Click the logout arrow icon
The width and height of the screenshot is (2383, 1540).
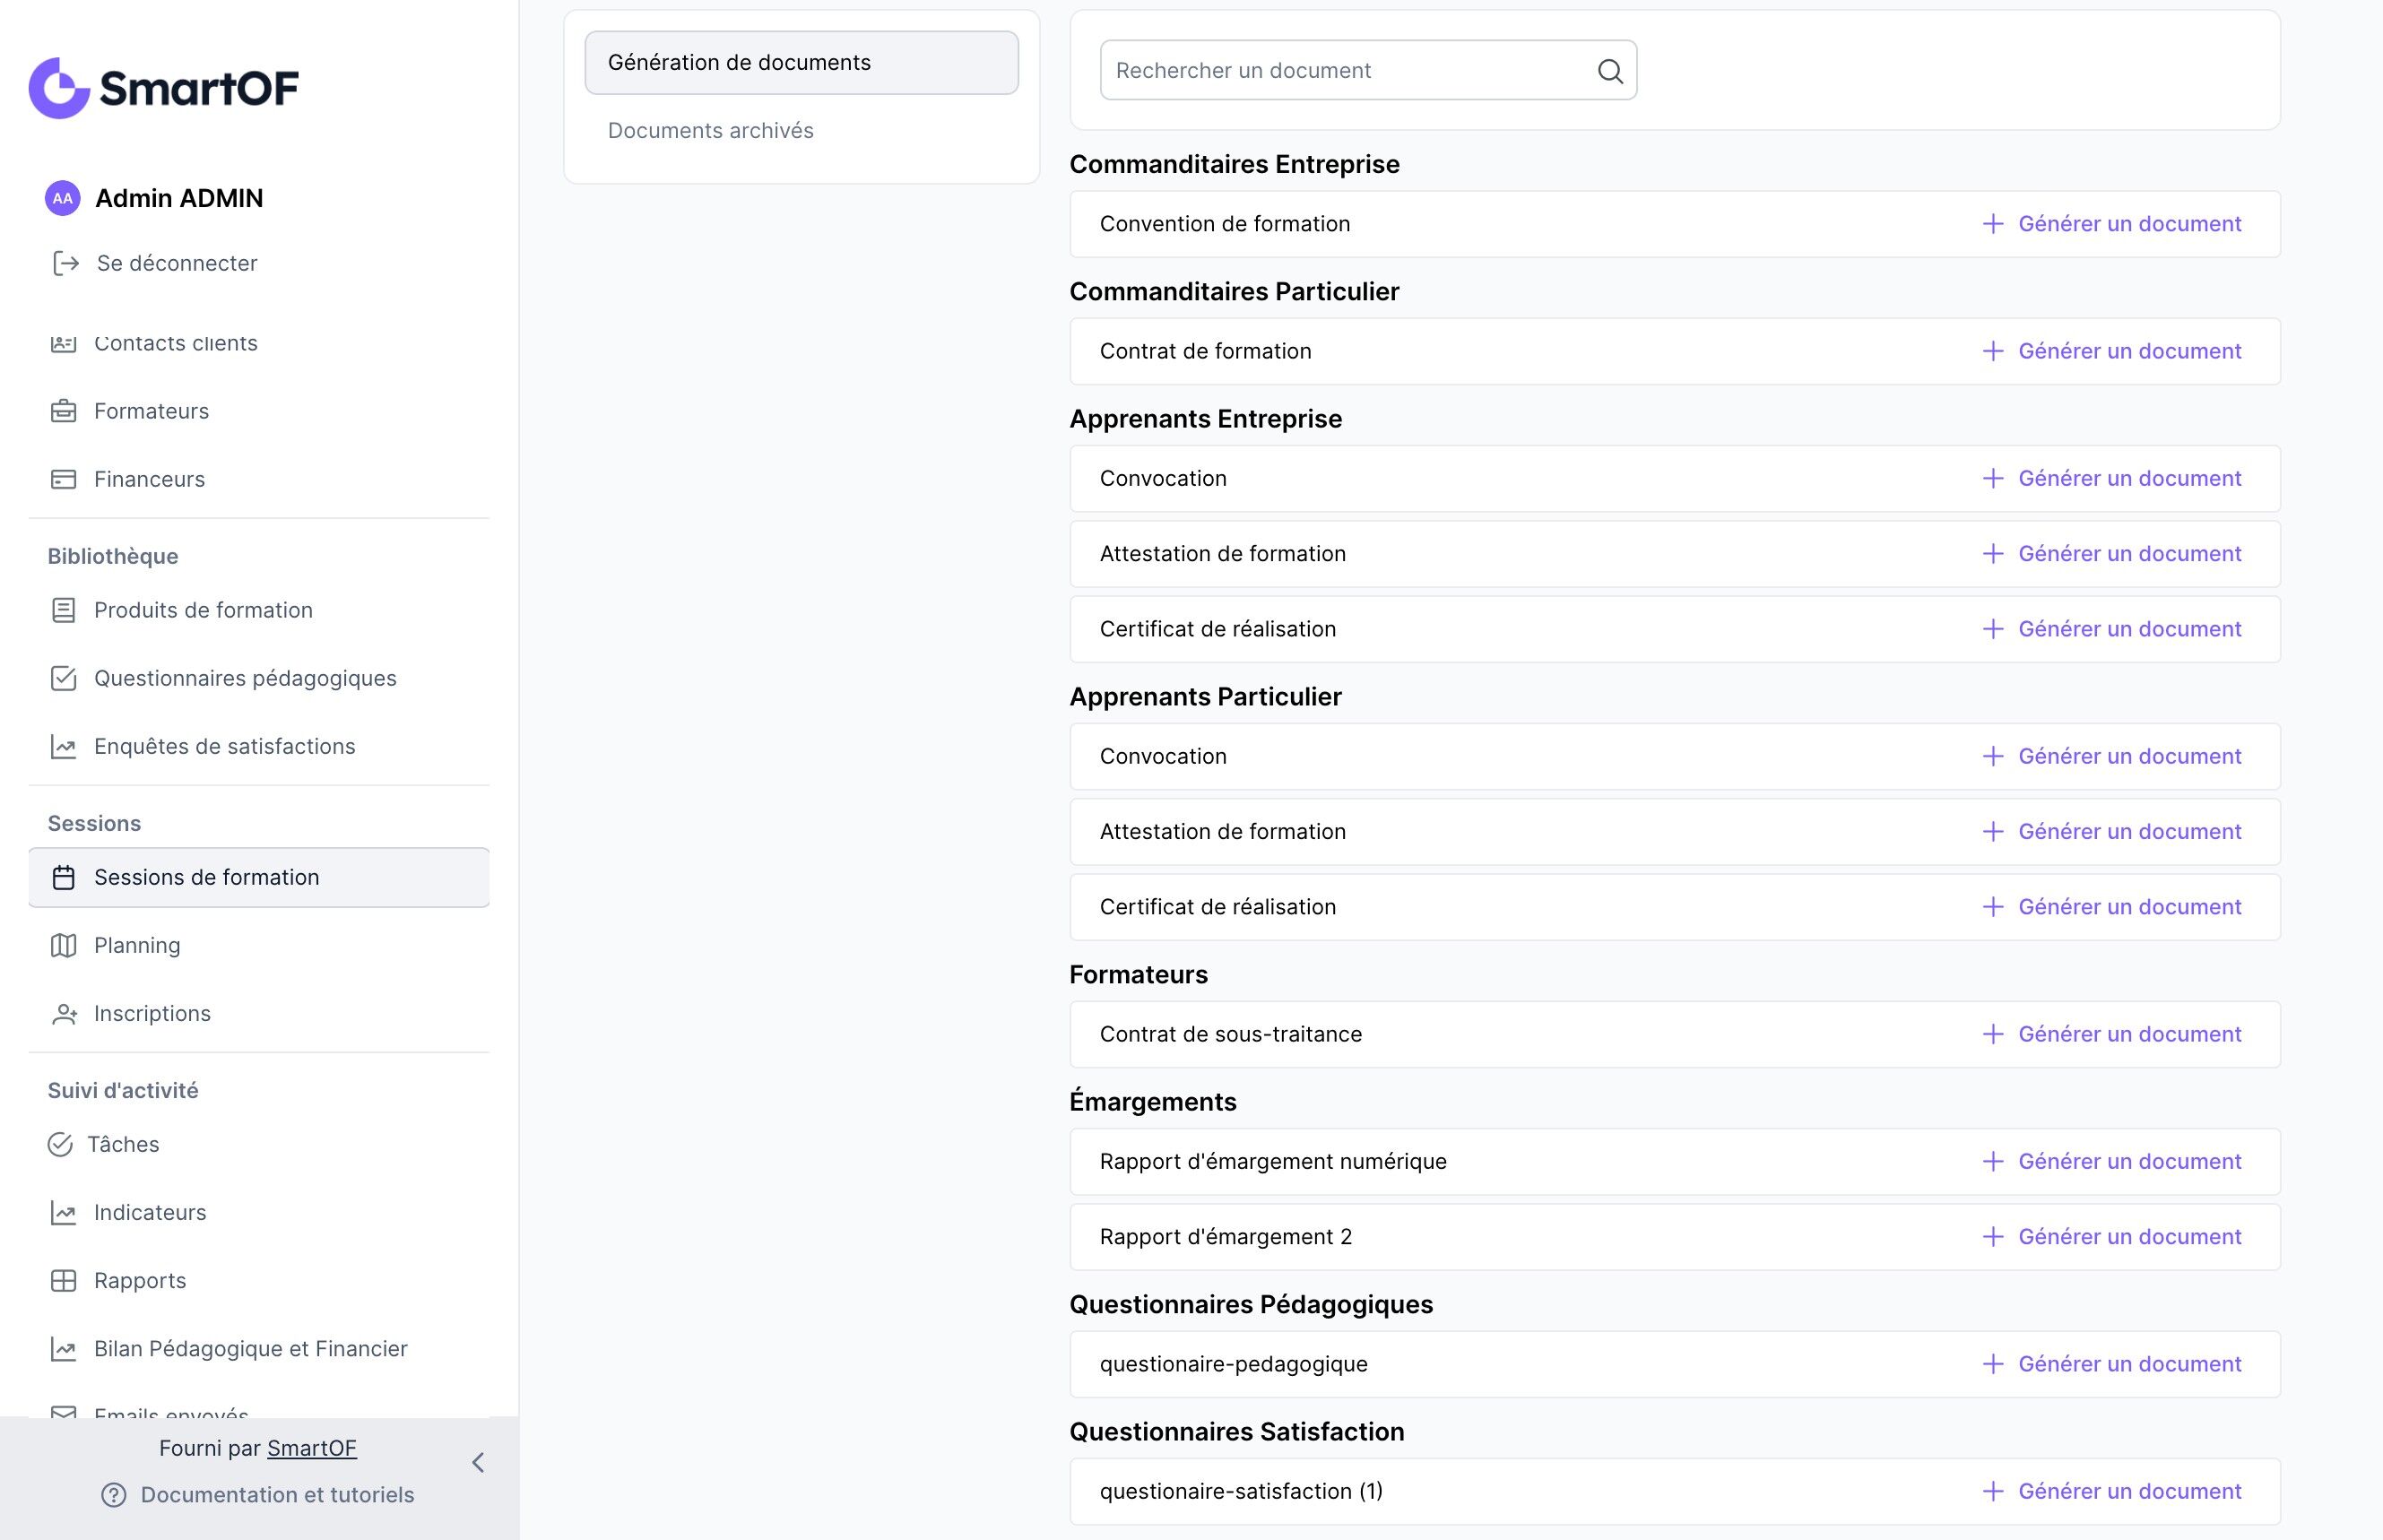pyautogui.click(x=66, y=263)
